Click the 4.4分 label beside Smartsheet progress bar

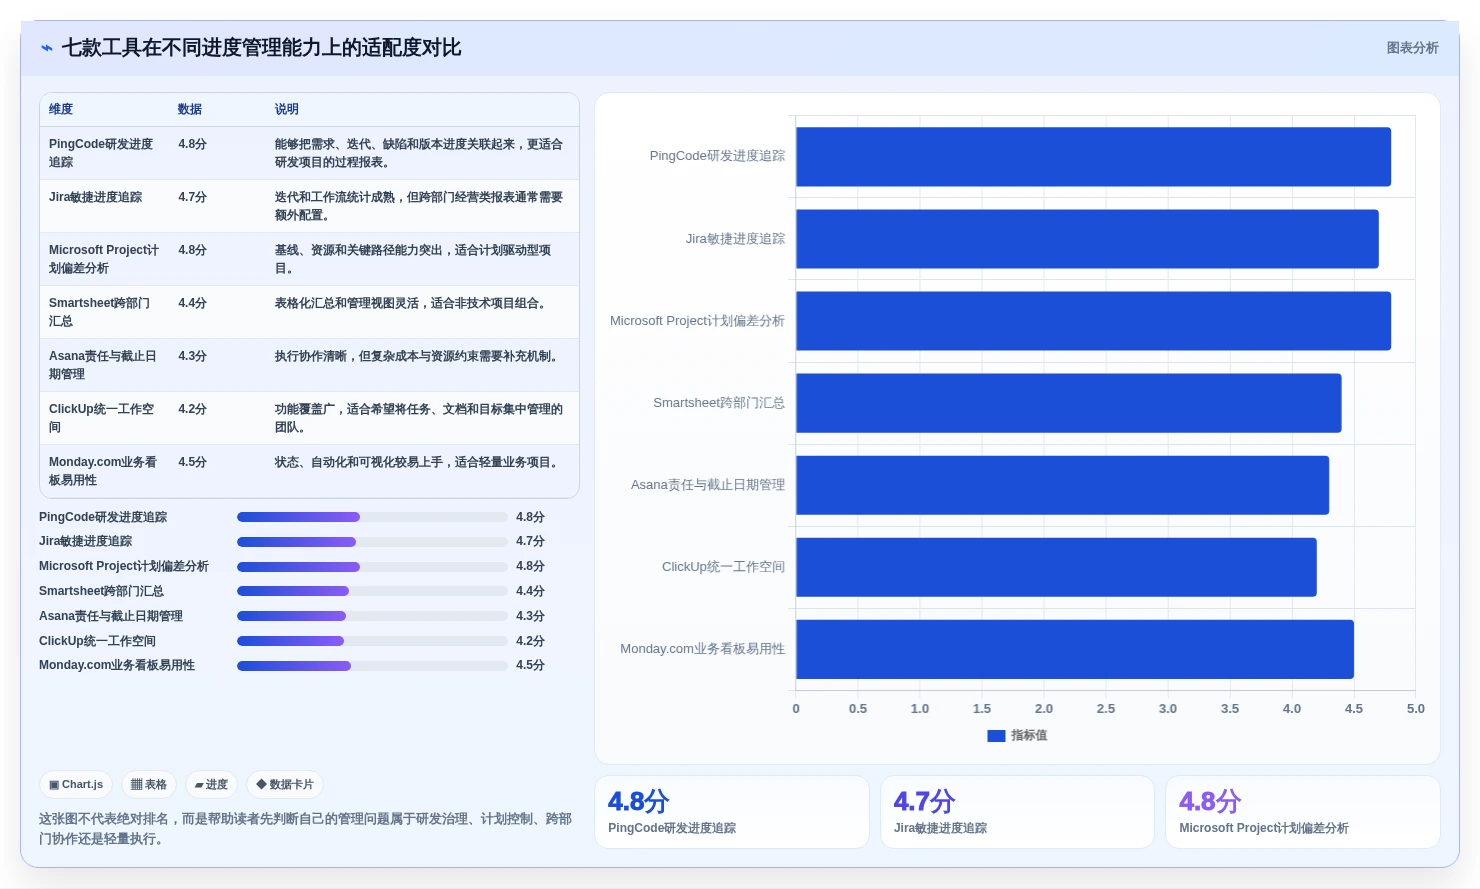[530, 591]
